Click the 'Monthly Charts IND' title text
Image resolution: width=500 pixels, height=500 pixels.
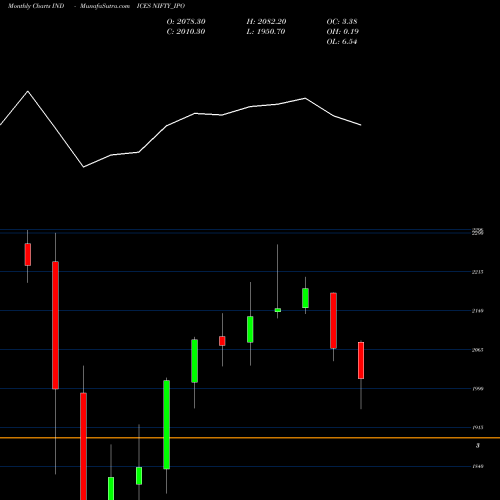[x=36, y=6]
